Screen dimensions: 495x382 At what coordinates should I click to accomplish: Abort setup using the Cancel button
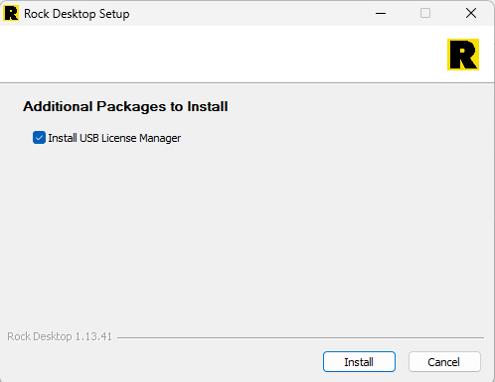click(444, 362)
